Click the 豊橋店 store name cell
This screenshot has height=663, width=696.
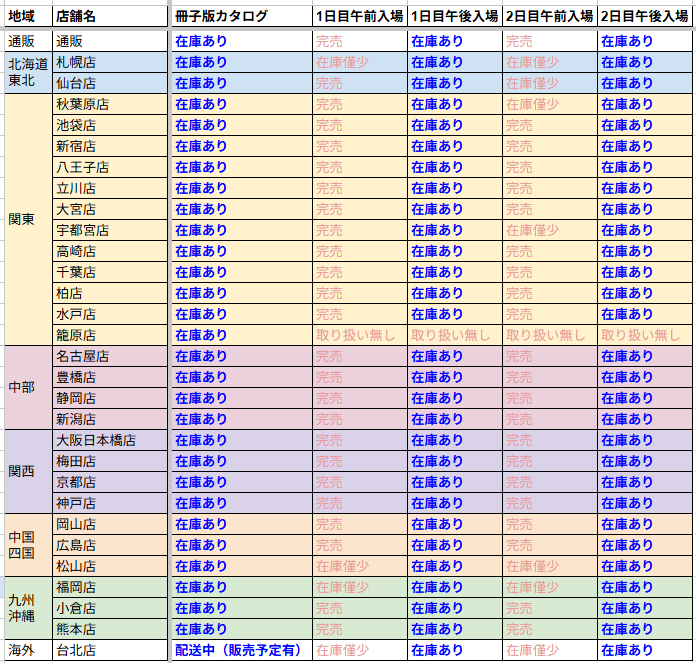110,377
